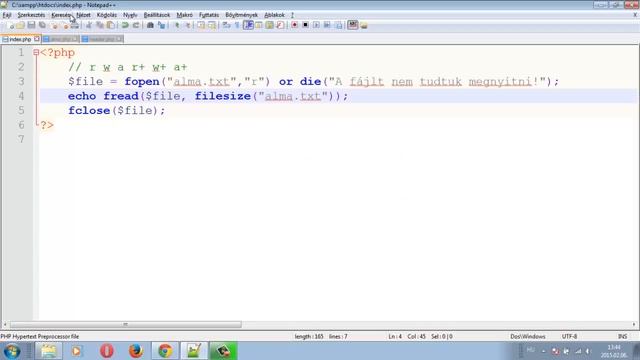
Task: Toggle Show All Characters pilcrow icon
Action: point(237,25)
